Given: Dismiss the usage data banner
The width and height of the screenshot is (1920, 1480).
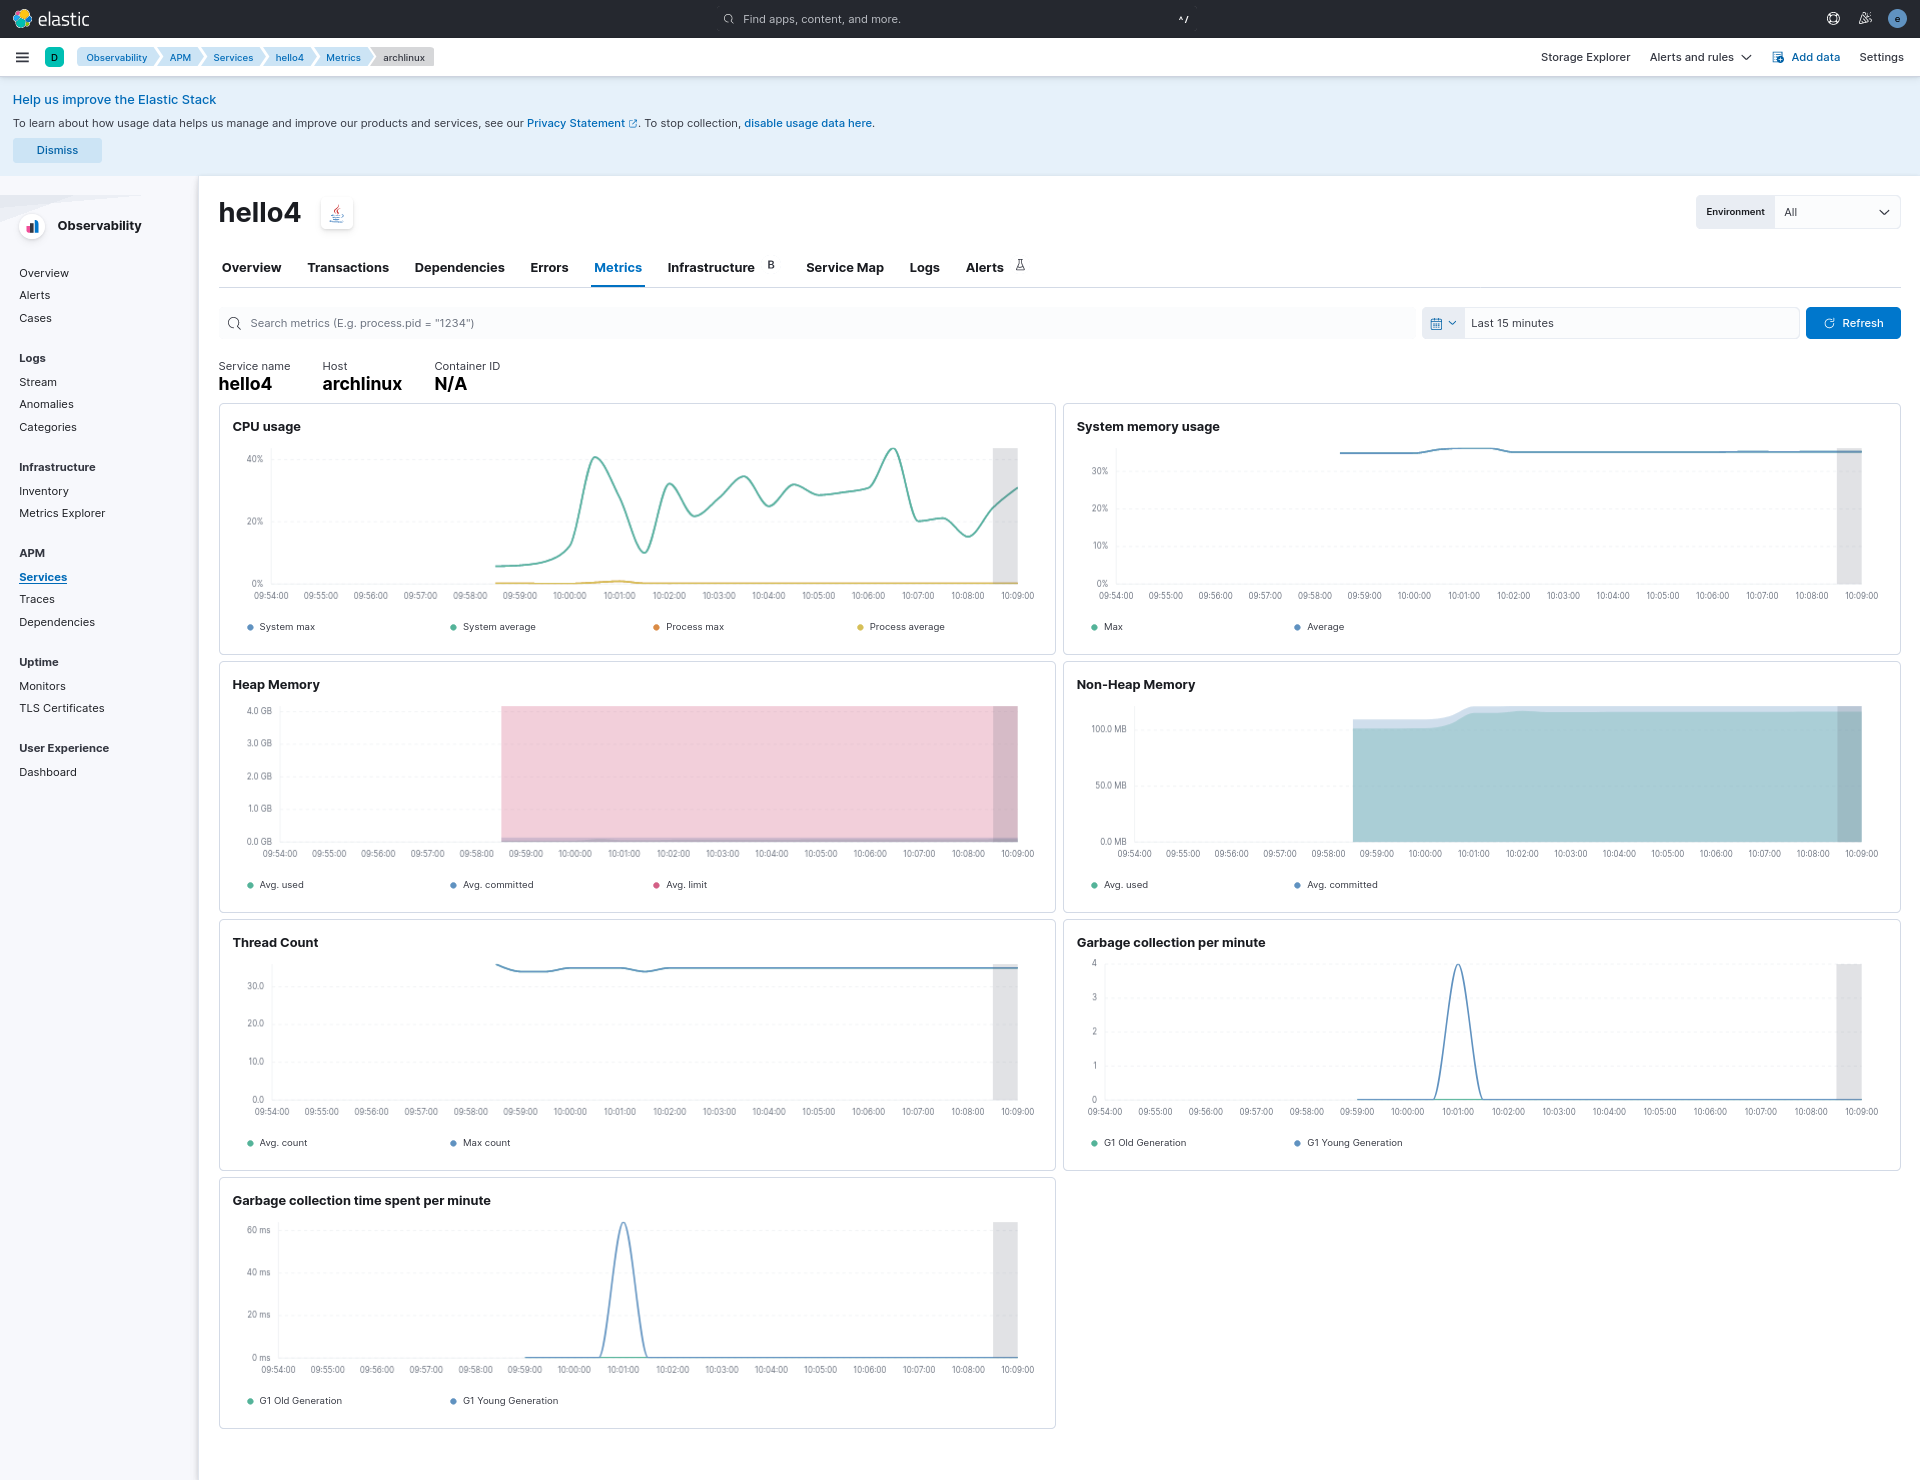Looking at the screenshot, I should click(57, 150).
